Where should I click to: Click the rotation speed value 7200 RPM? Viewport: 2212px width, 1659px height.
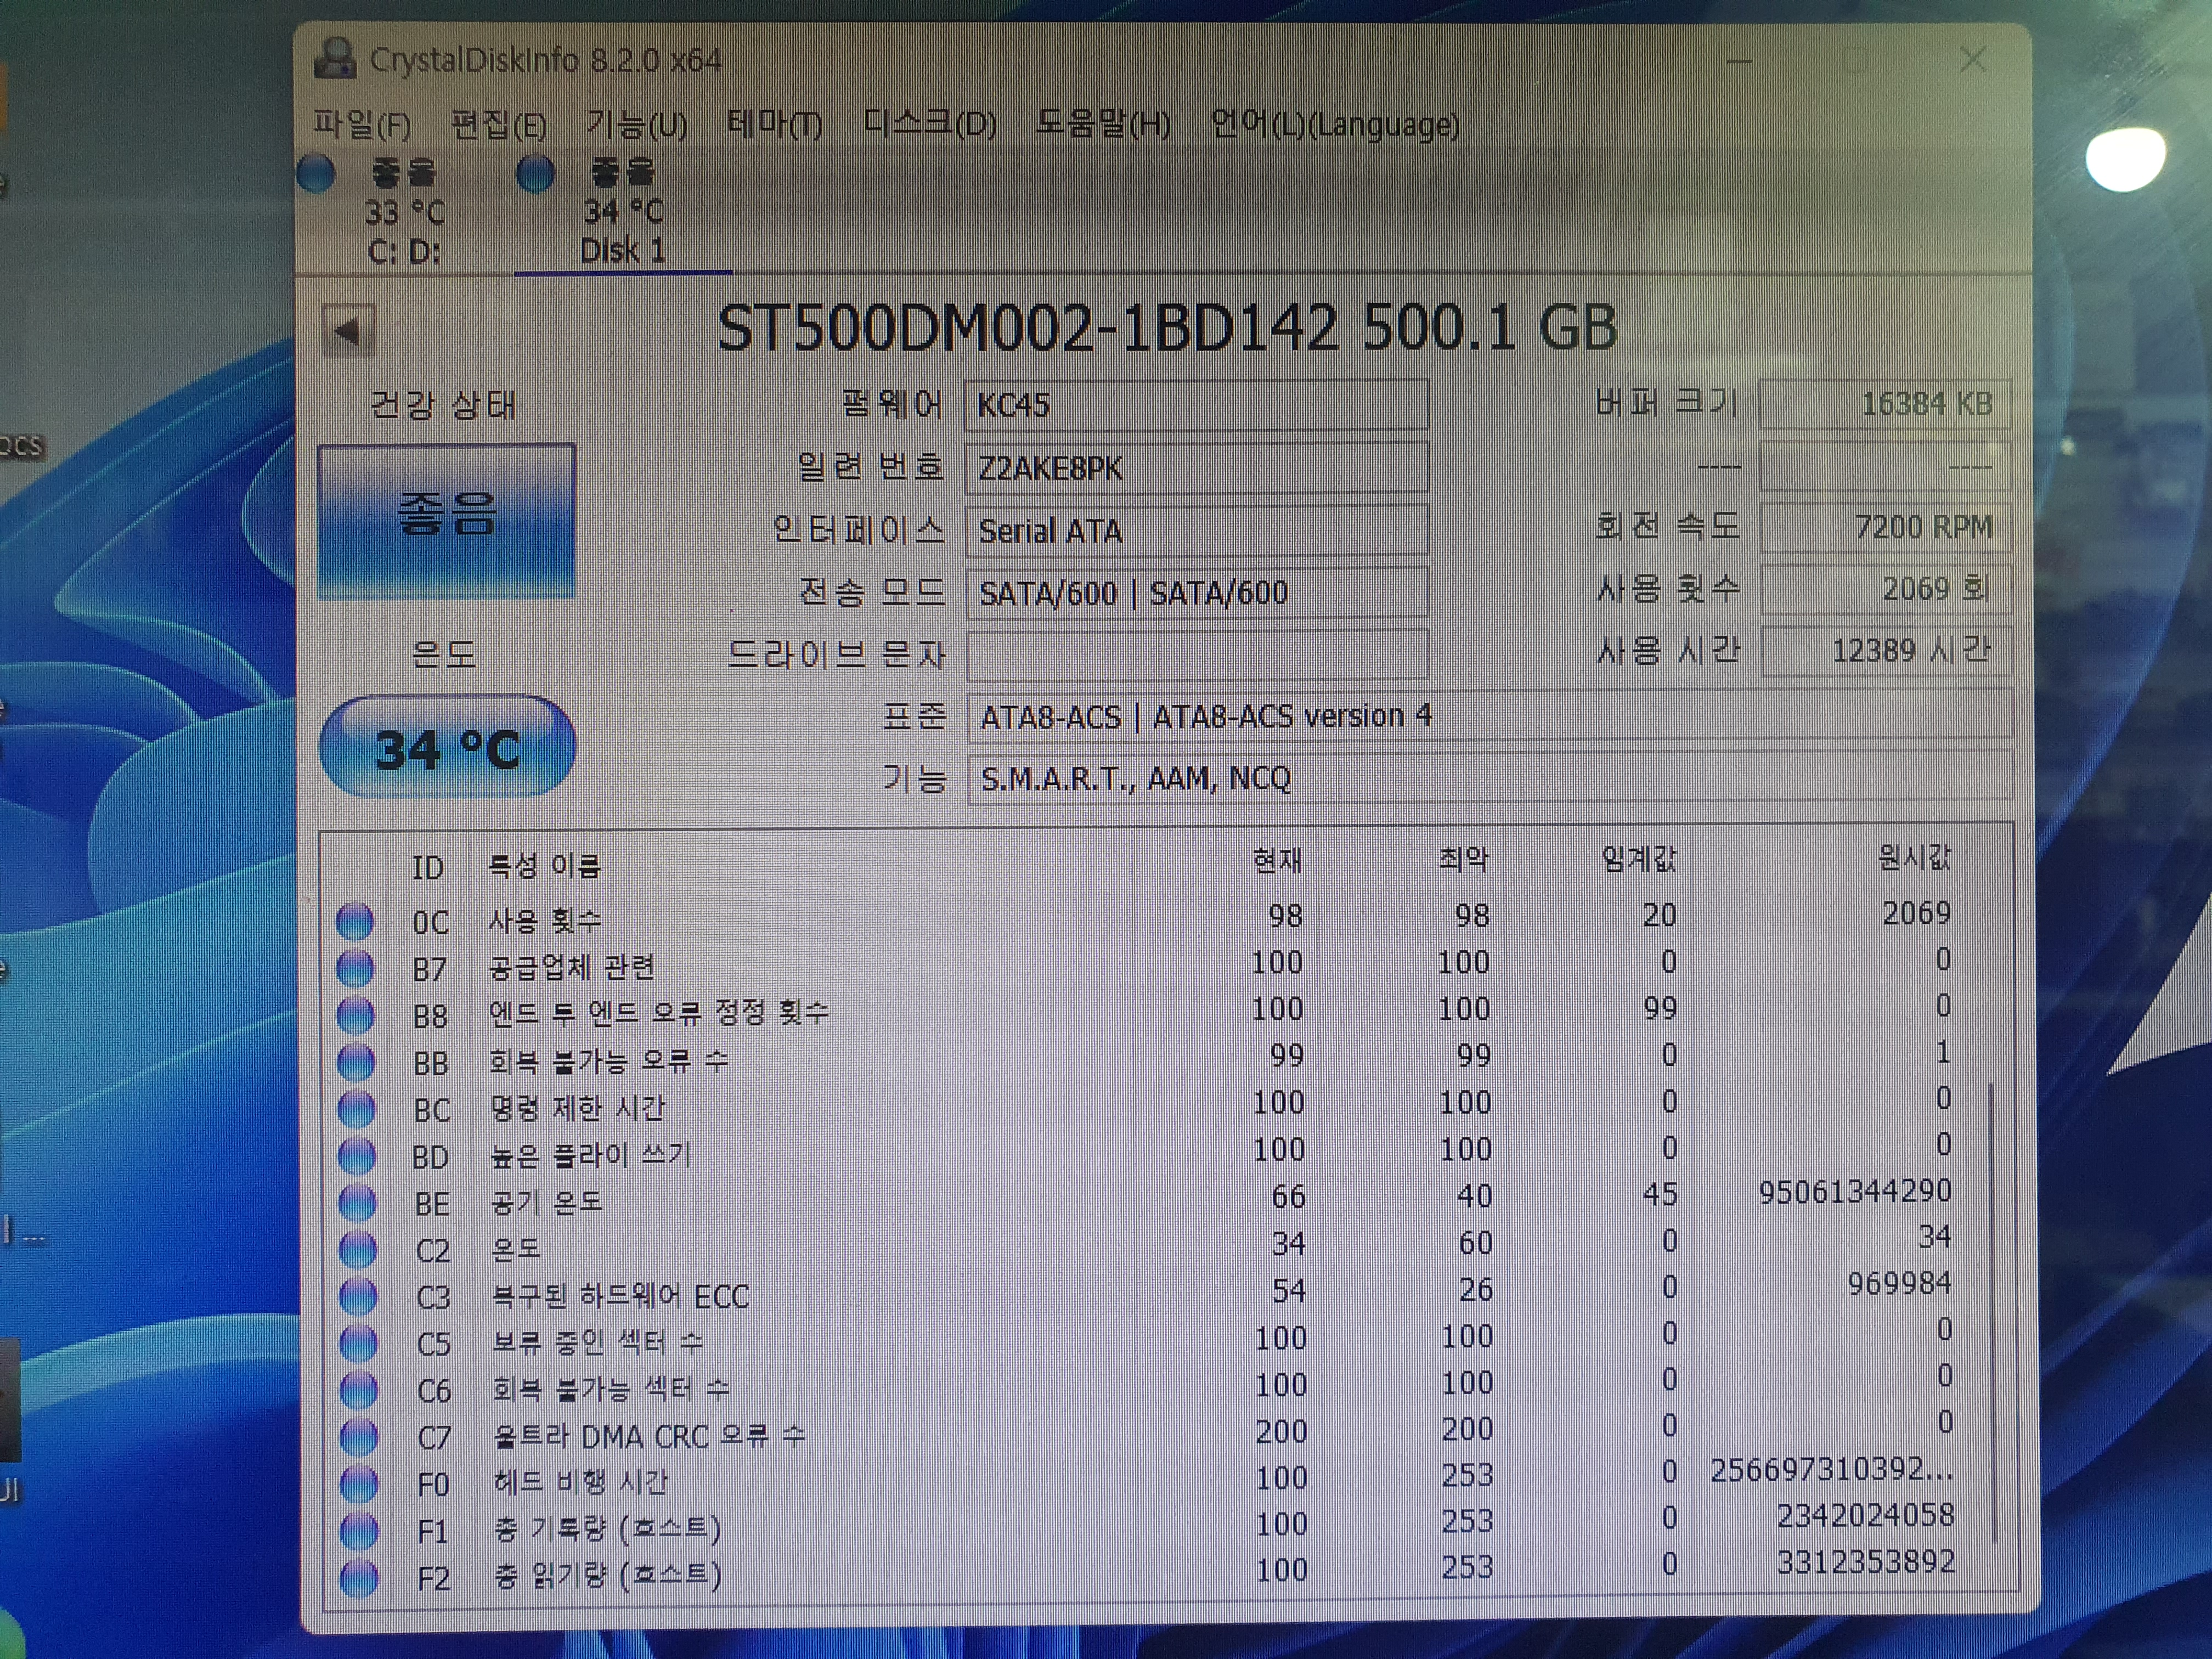point(1885,527)
